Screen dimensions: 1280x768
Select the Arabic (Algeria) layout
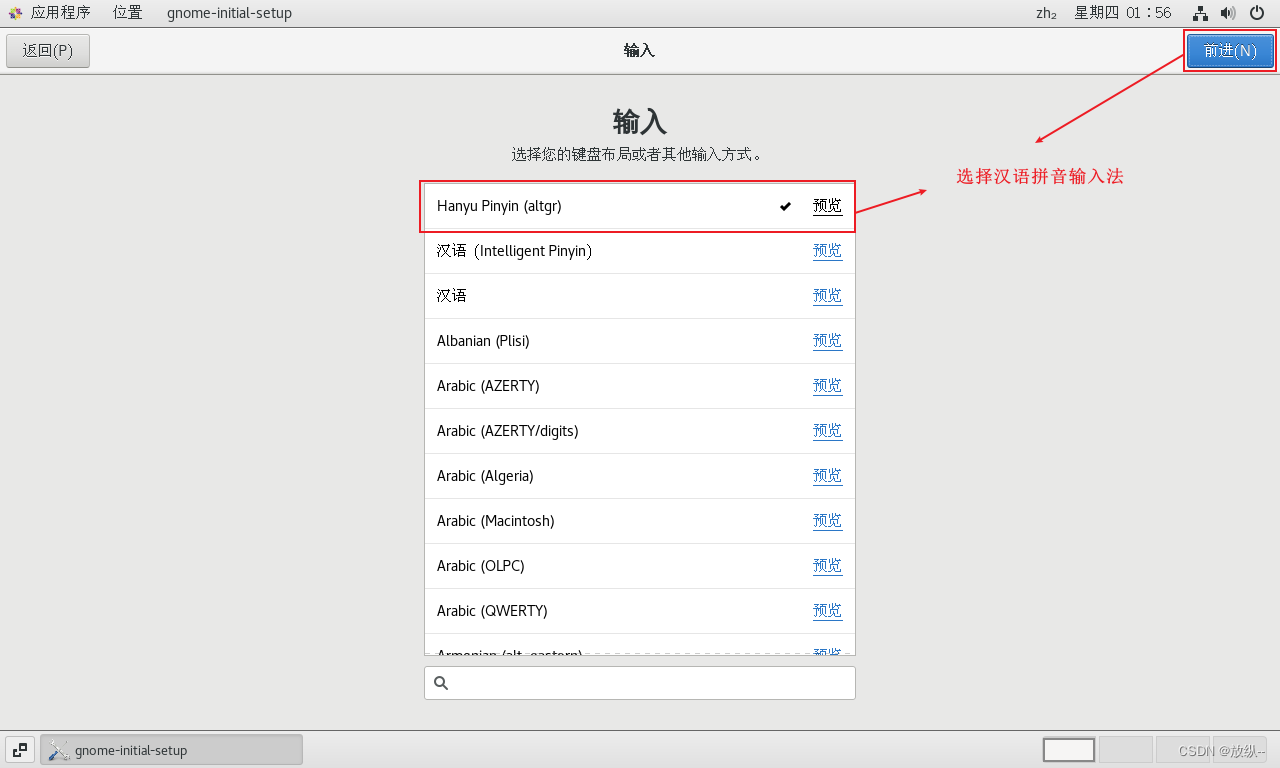click(x=640, y=476)
